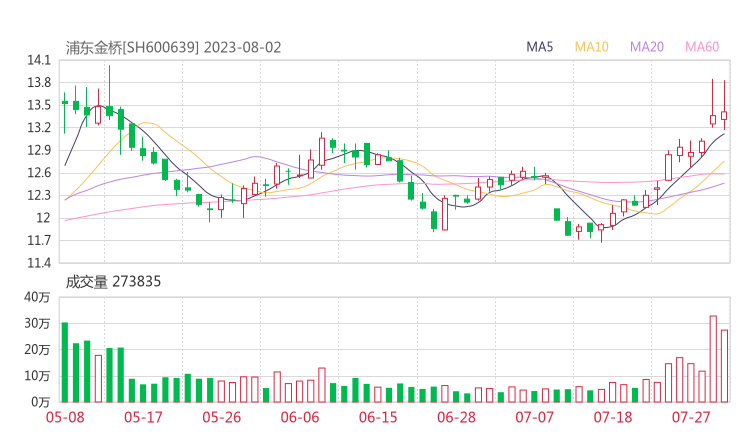The image size is (740, 440).
Task: Click the 13.5 price axis label
Action: [39, 105]
